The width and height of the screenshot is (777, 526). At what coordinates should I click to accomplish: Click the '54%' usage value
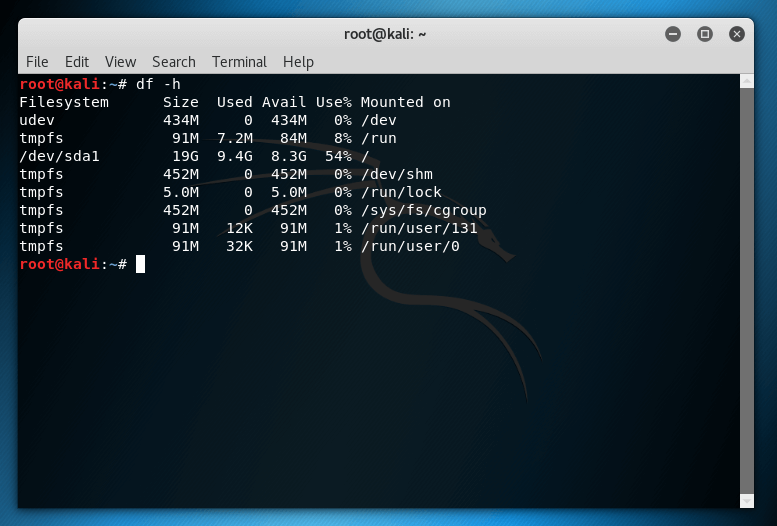(x=338, y=157)
